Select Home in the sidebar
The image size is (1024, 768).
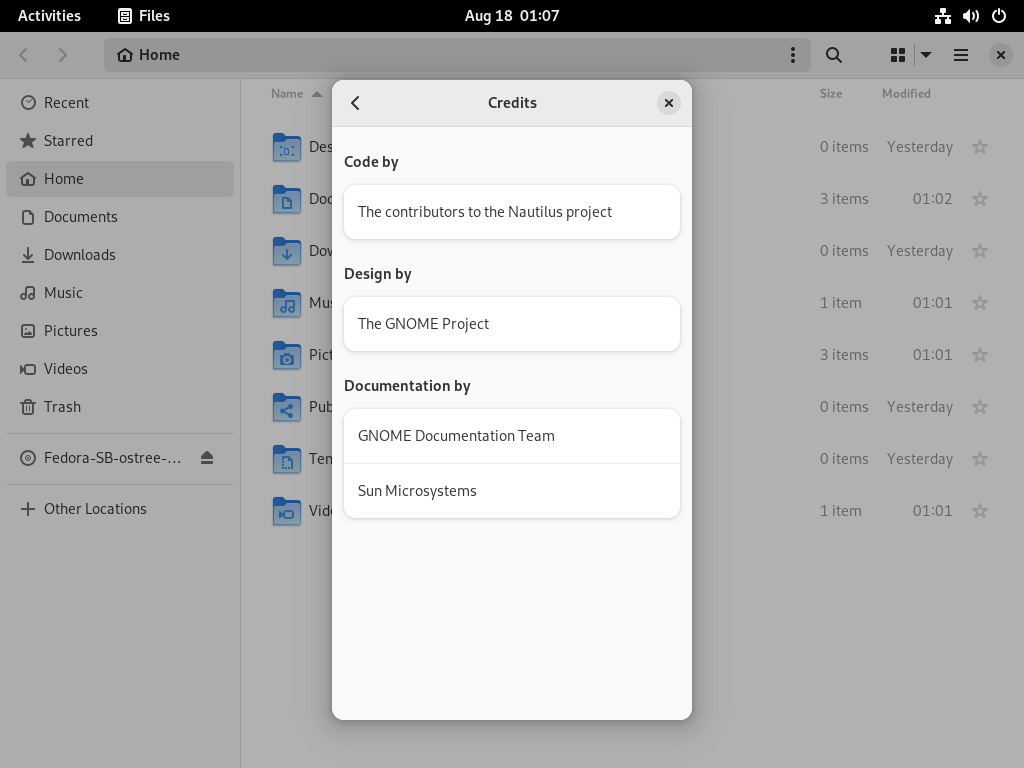pyautogui.click(x=120, y=179)
